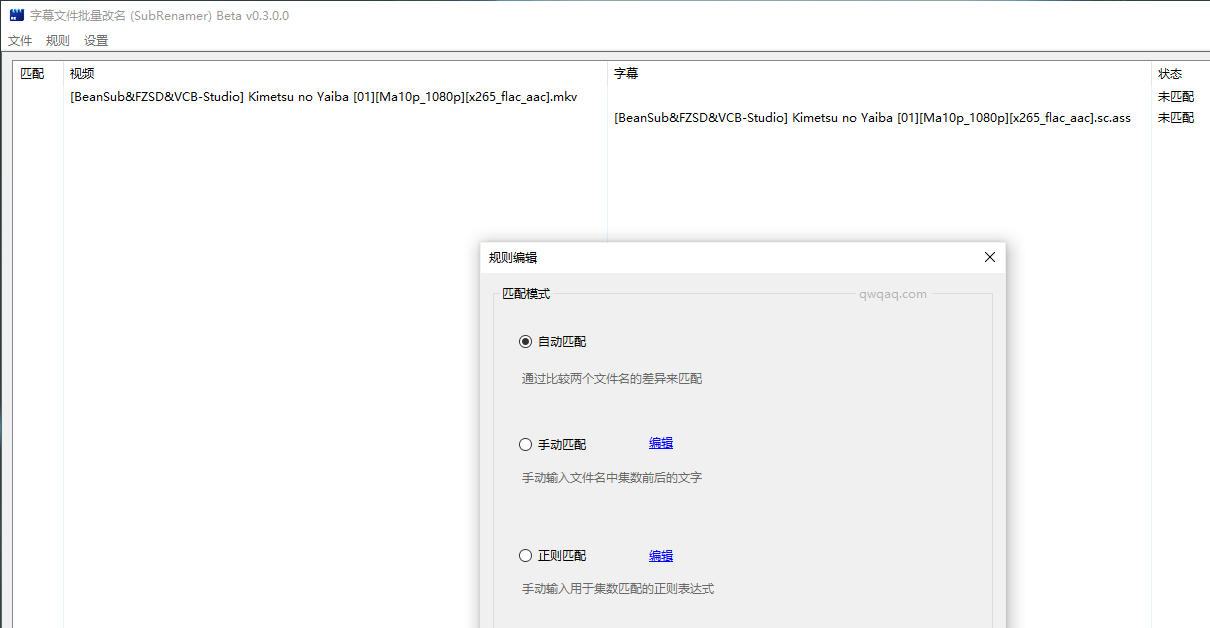
Task: Select the .sc.ass subtitle file entry
Action: [872, 118]
